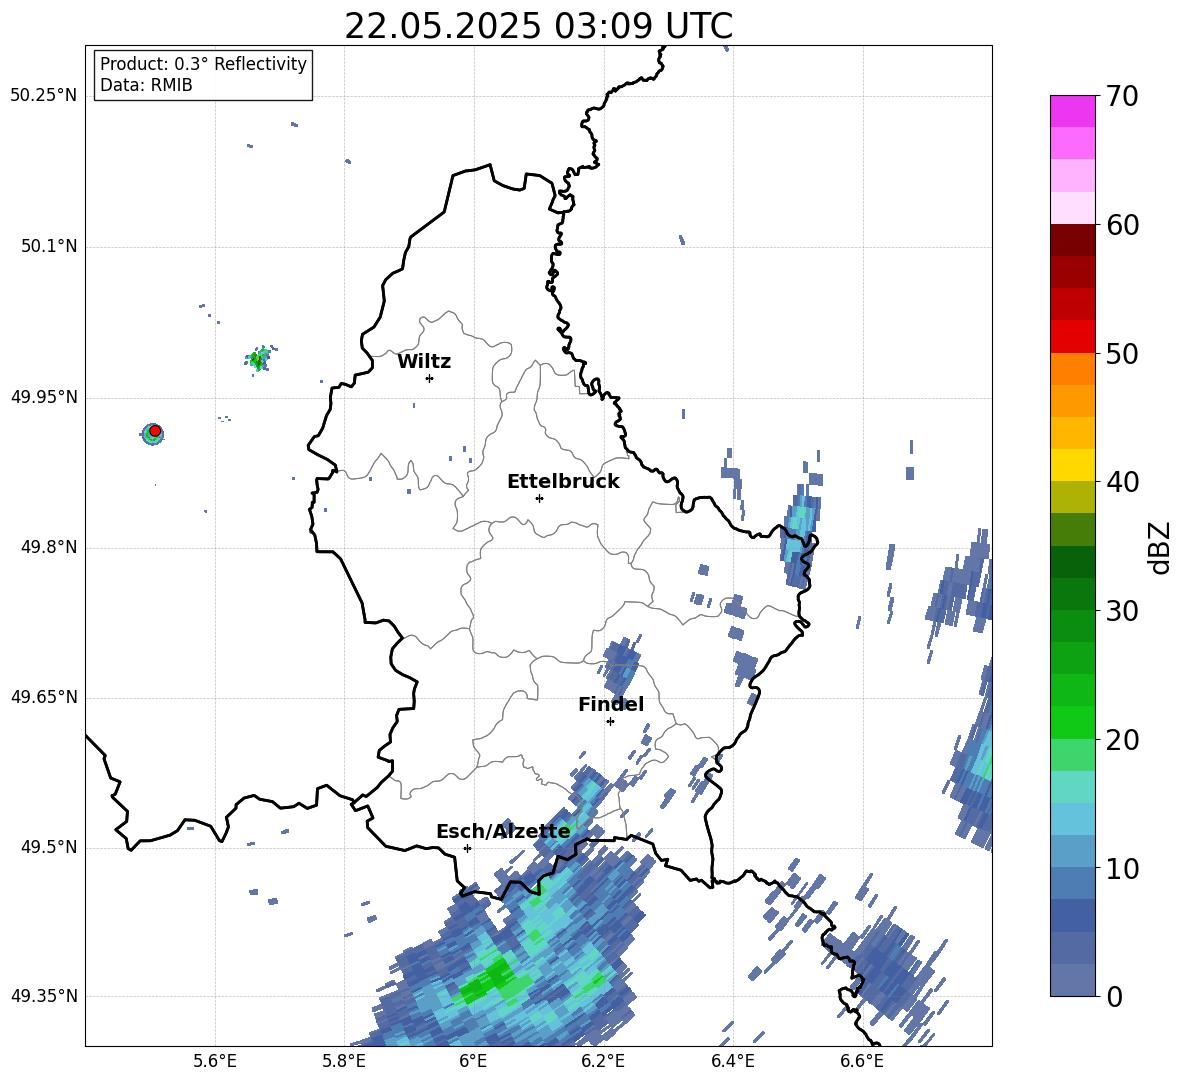Click the 5.6°E longitude label

click(215, 1062)
